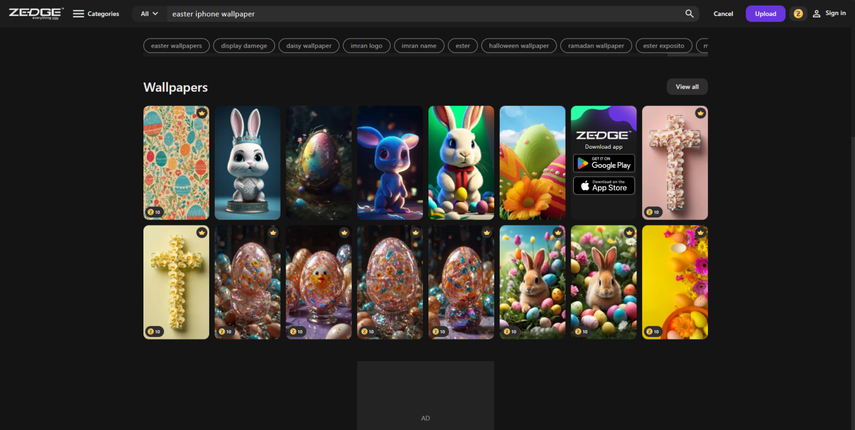This screenshot has height=430, width=855.
Task: Get the app on Google Play
Action: (604, 163)
